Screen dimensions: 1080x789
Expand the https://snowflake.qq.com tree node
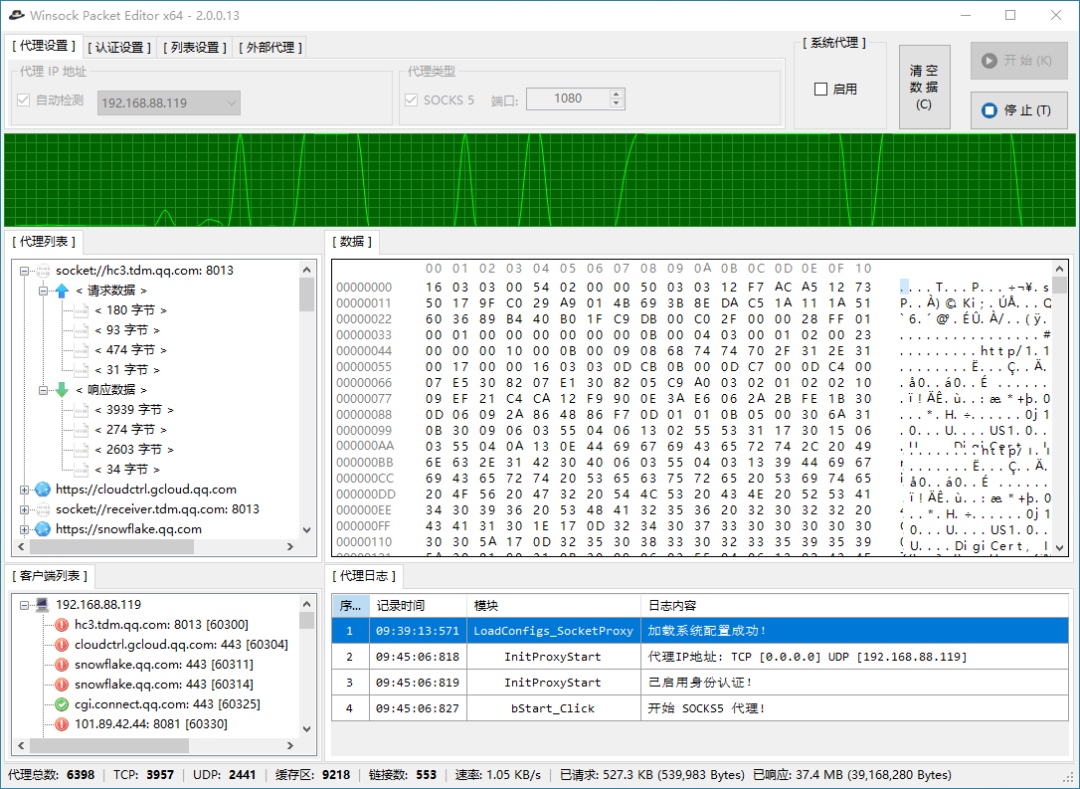coord(27,529)
